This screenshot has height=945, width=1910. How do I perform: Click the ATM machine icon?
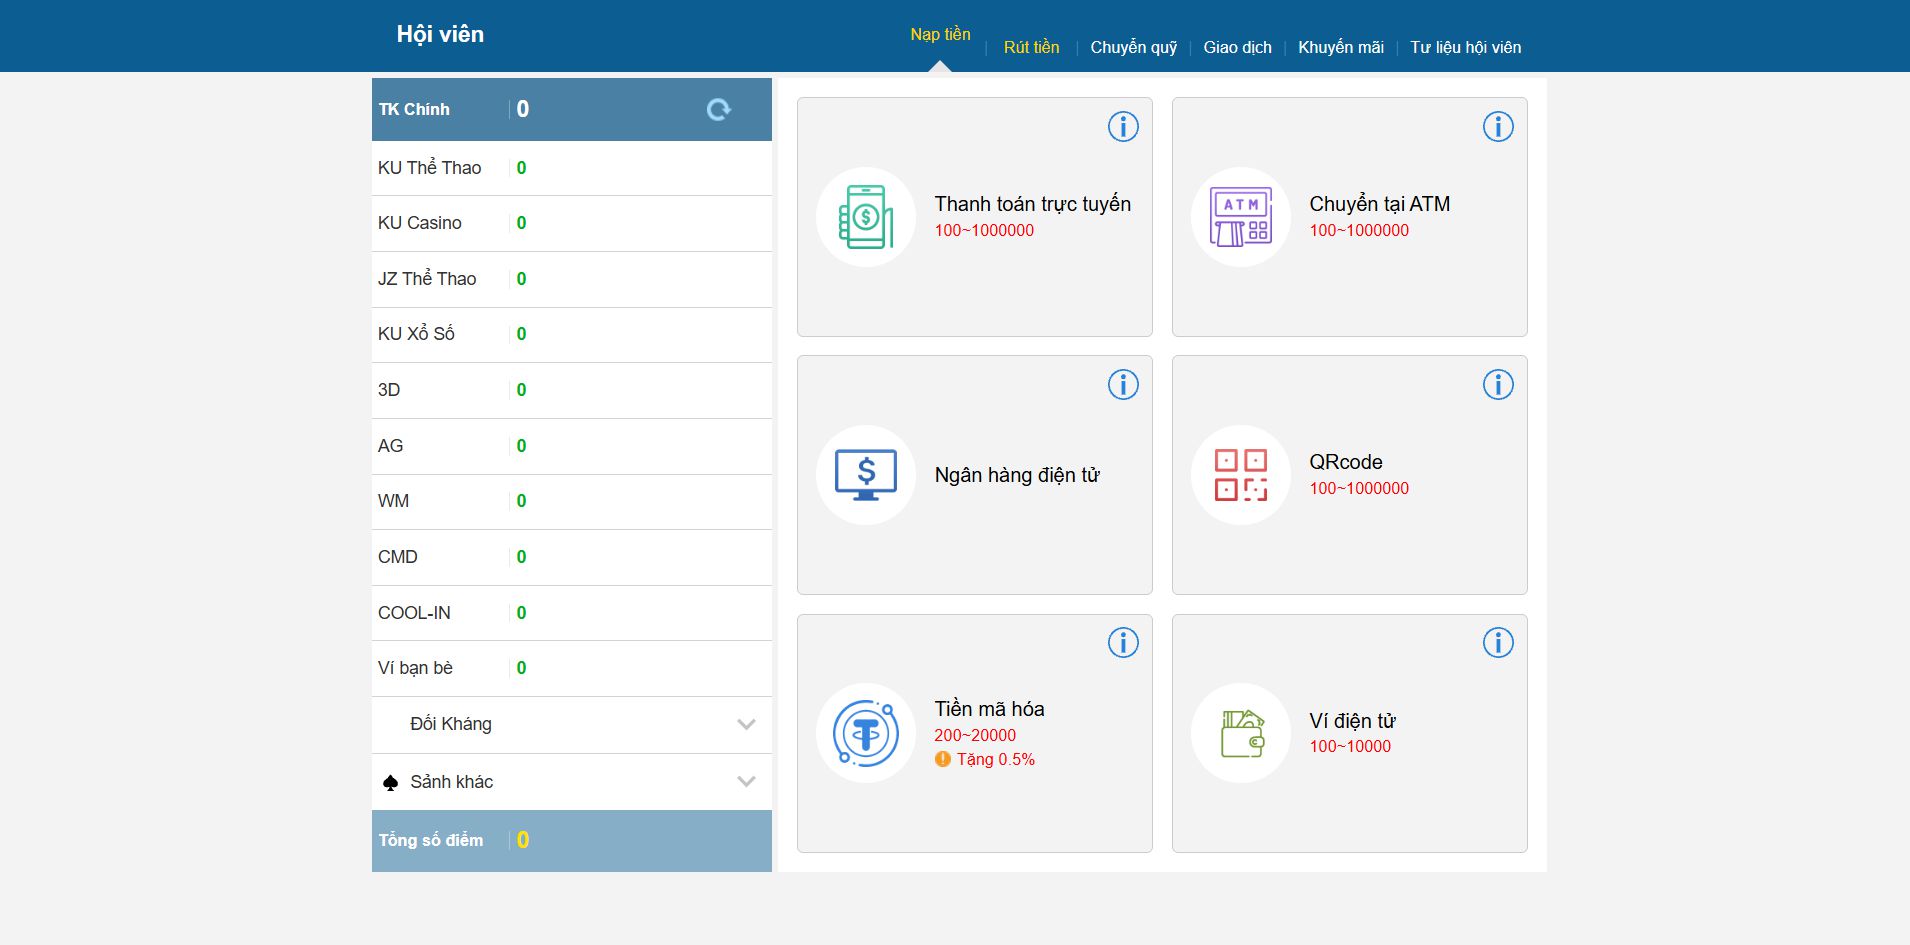[x=1241, y=217]
